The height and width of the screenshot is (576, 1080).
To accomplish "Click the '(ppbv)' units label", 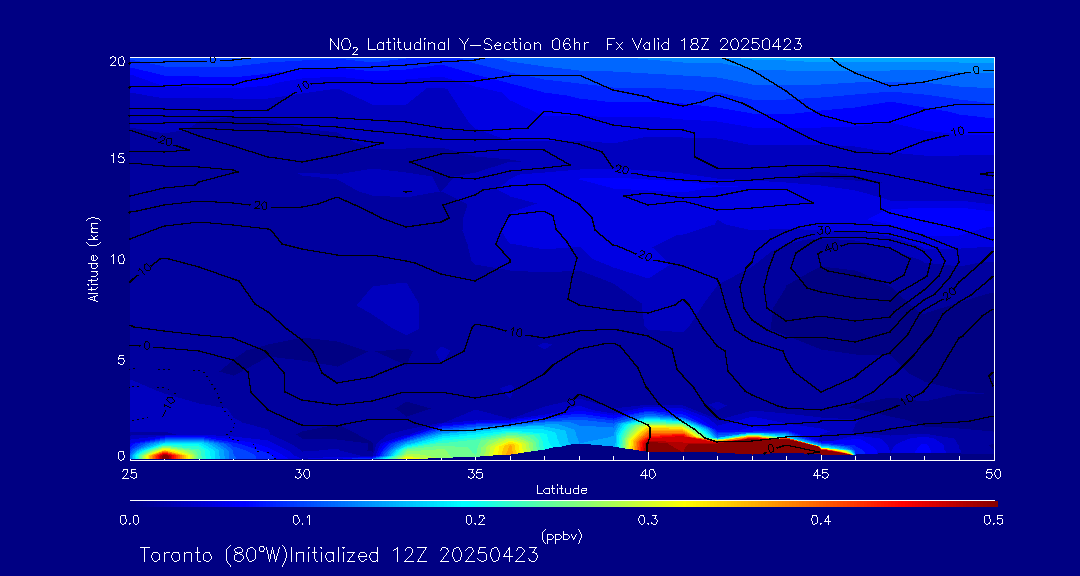I will click(562, 536).
